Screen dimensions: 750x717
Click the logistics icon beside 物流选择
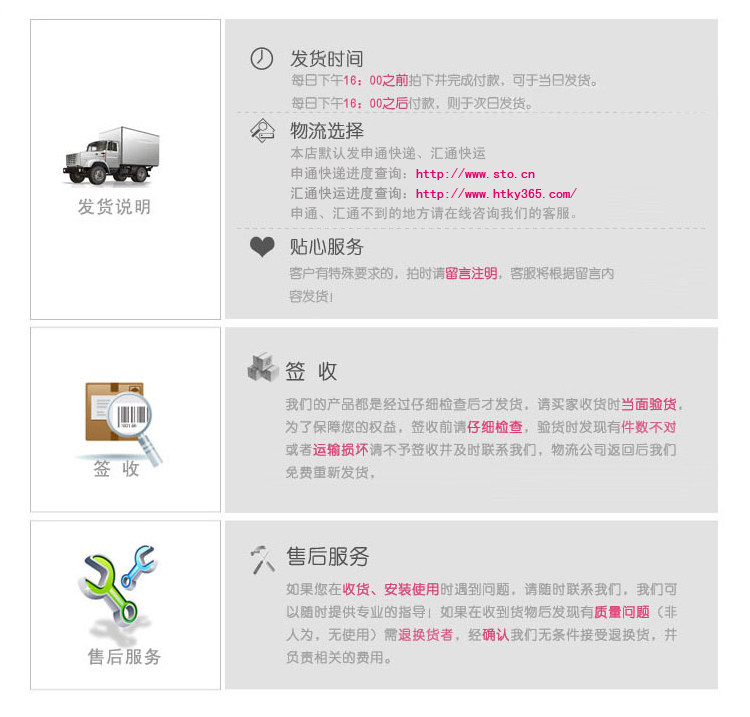(x=262, y=130)
